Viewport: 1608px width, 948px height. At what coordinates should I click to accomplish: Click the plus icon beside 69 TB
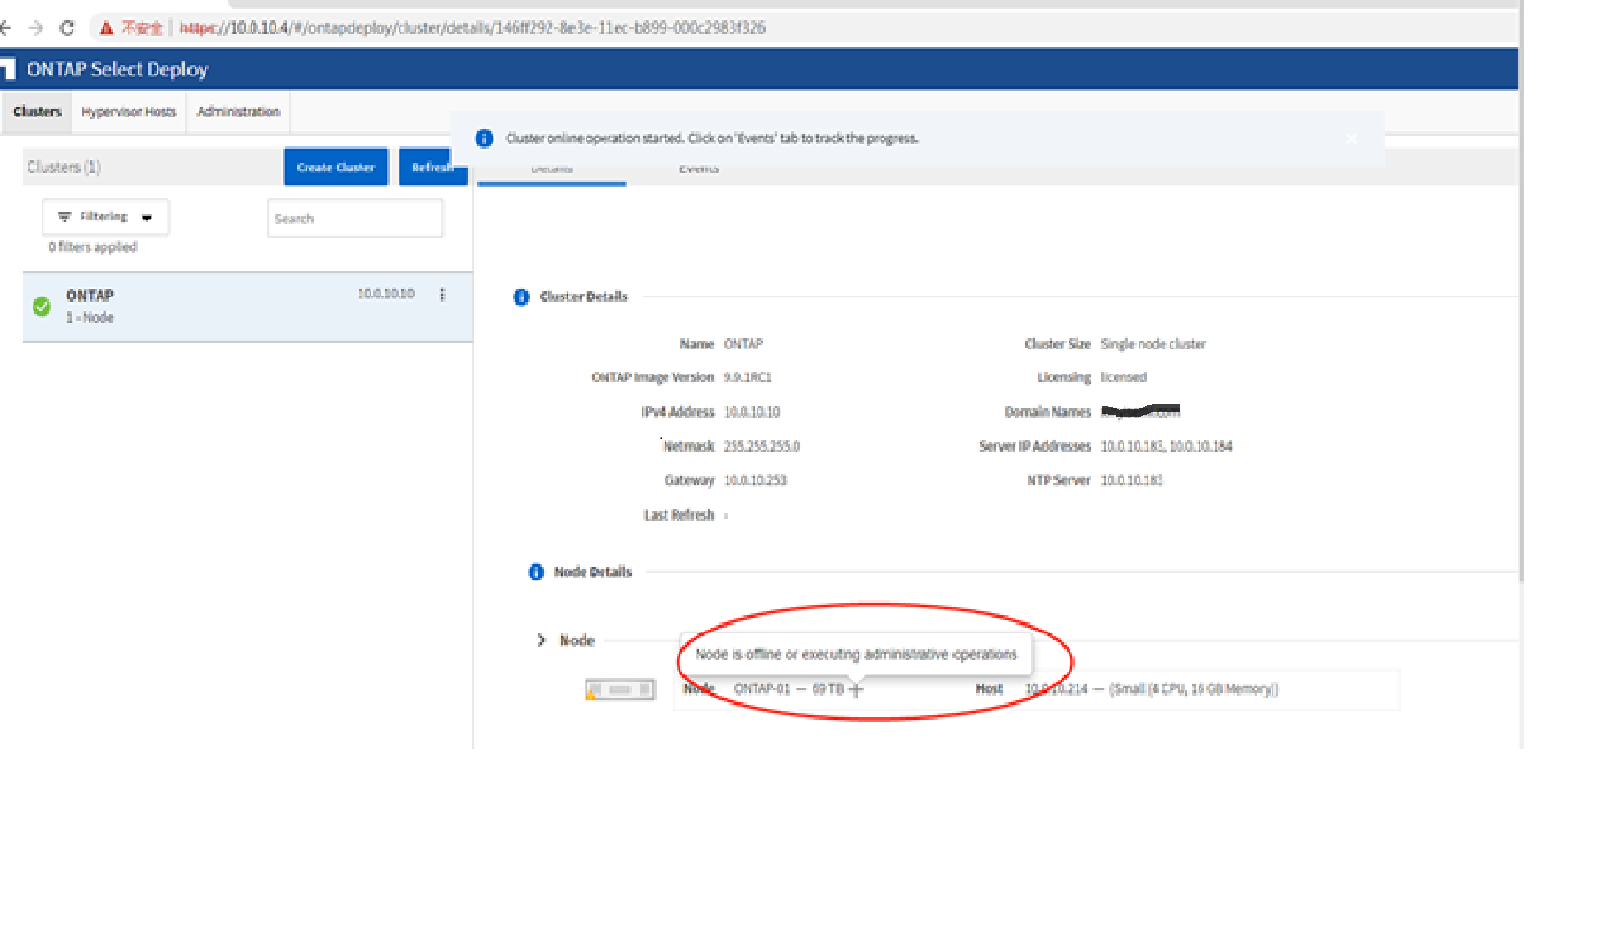coord(856,690)
